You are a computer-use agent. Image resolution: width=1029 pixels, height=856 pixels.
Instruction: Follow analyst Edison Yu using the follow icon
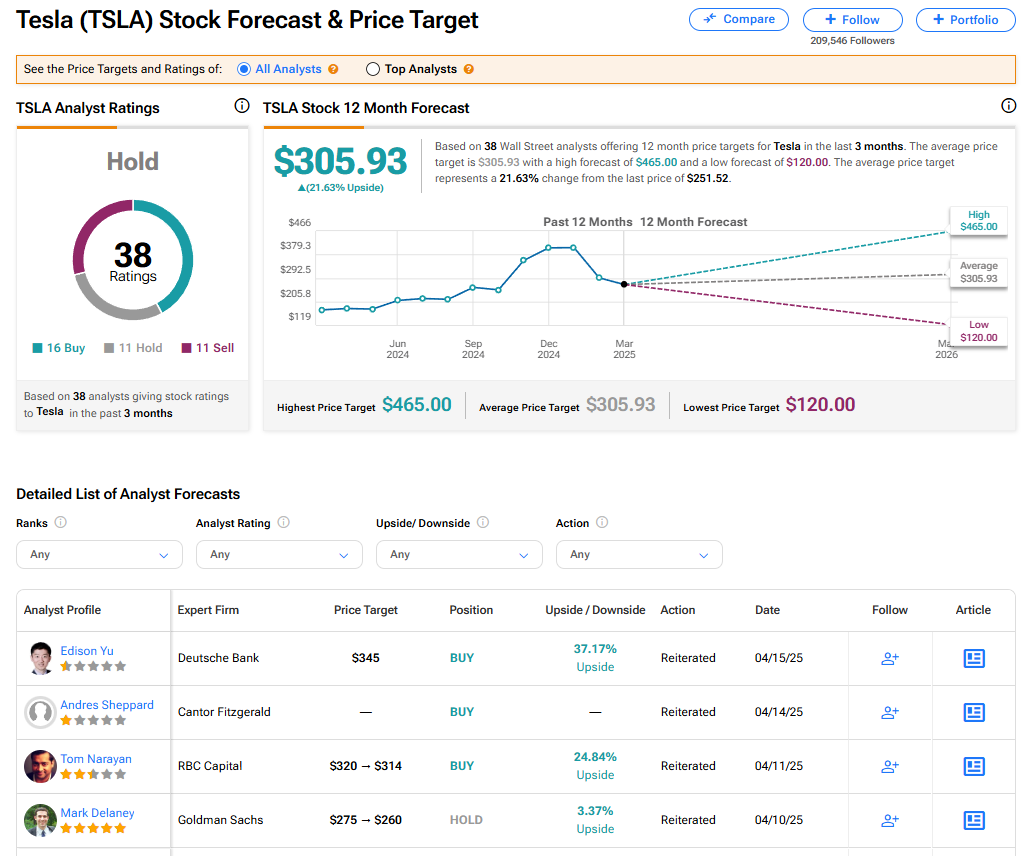point(889,658)
